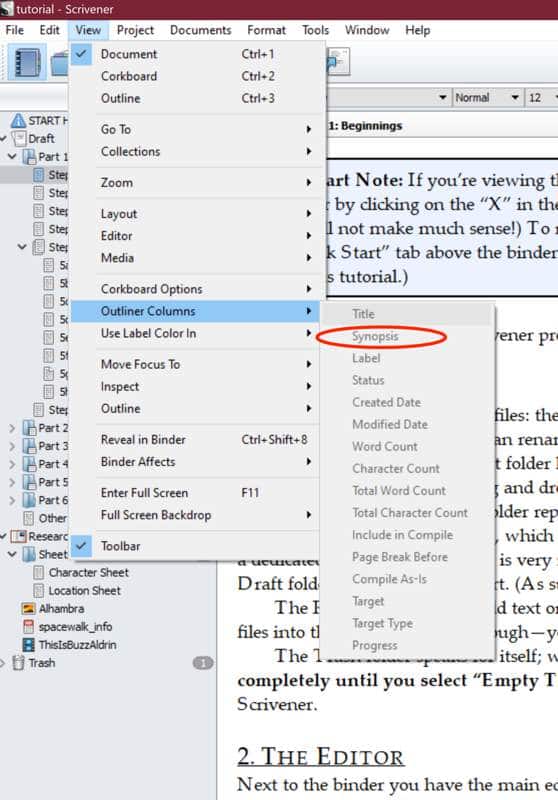
Task: Click the Draft folder icon in binder
Action: pyautogui.click(x=19, y=138)
